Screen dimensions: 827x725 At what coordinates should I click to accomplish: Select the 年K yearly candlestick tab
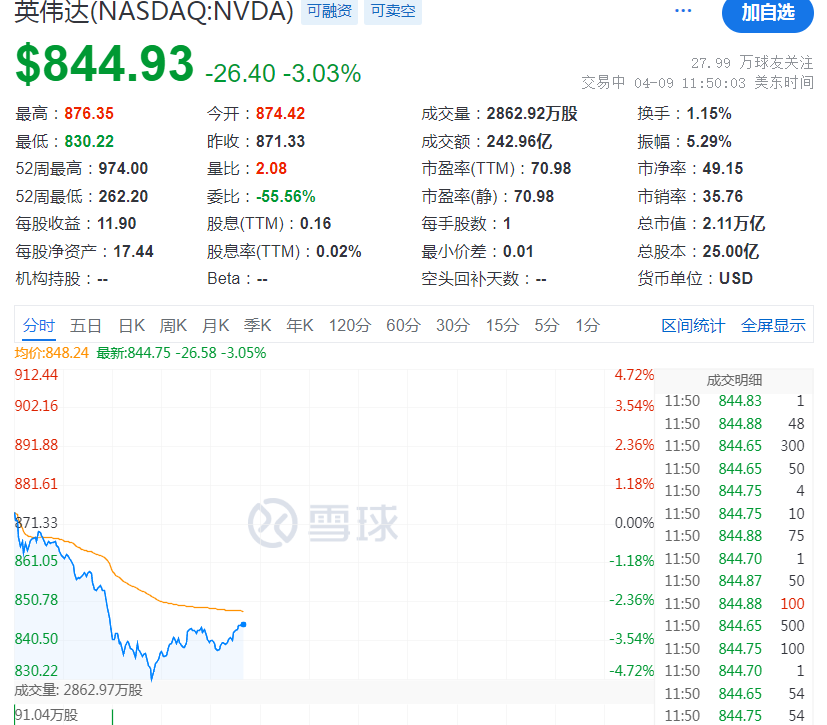(300, 325)
